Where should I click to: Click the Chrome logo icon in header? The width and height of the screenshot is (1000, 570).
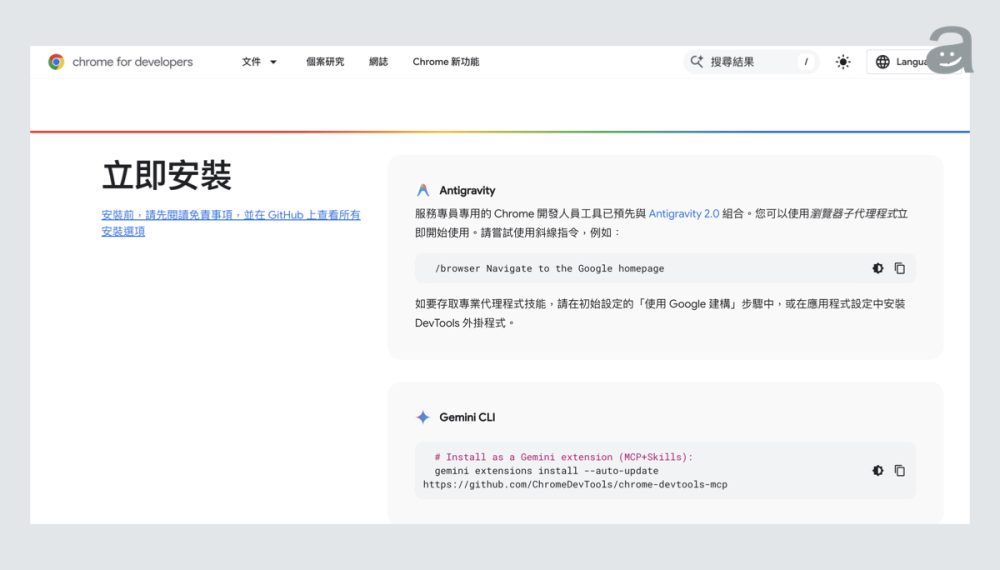pyautogui.click(x=56, y=62)
